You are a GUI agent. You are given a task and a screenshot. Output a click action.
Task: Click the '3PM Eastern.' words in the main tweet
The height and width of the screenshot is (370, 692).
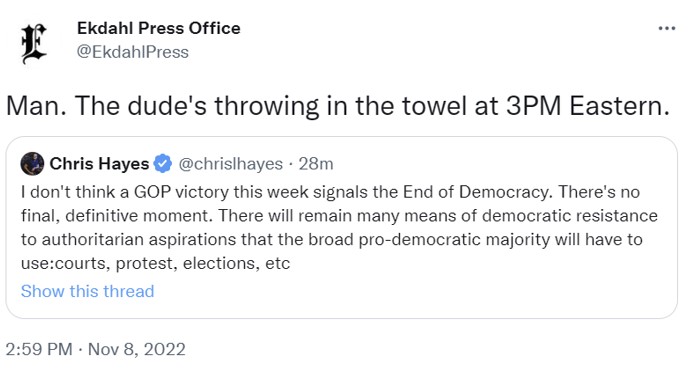(x=588, y=106)
